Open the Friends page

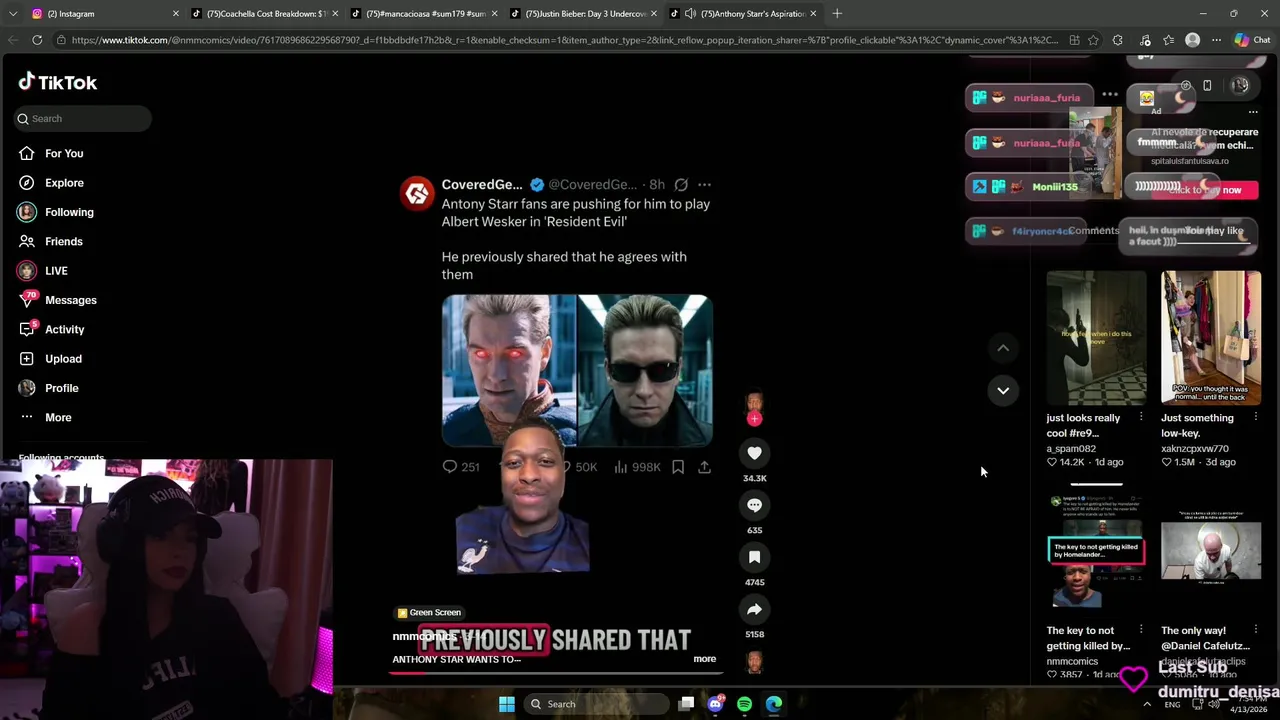point(63,241)
